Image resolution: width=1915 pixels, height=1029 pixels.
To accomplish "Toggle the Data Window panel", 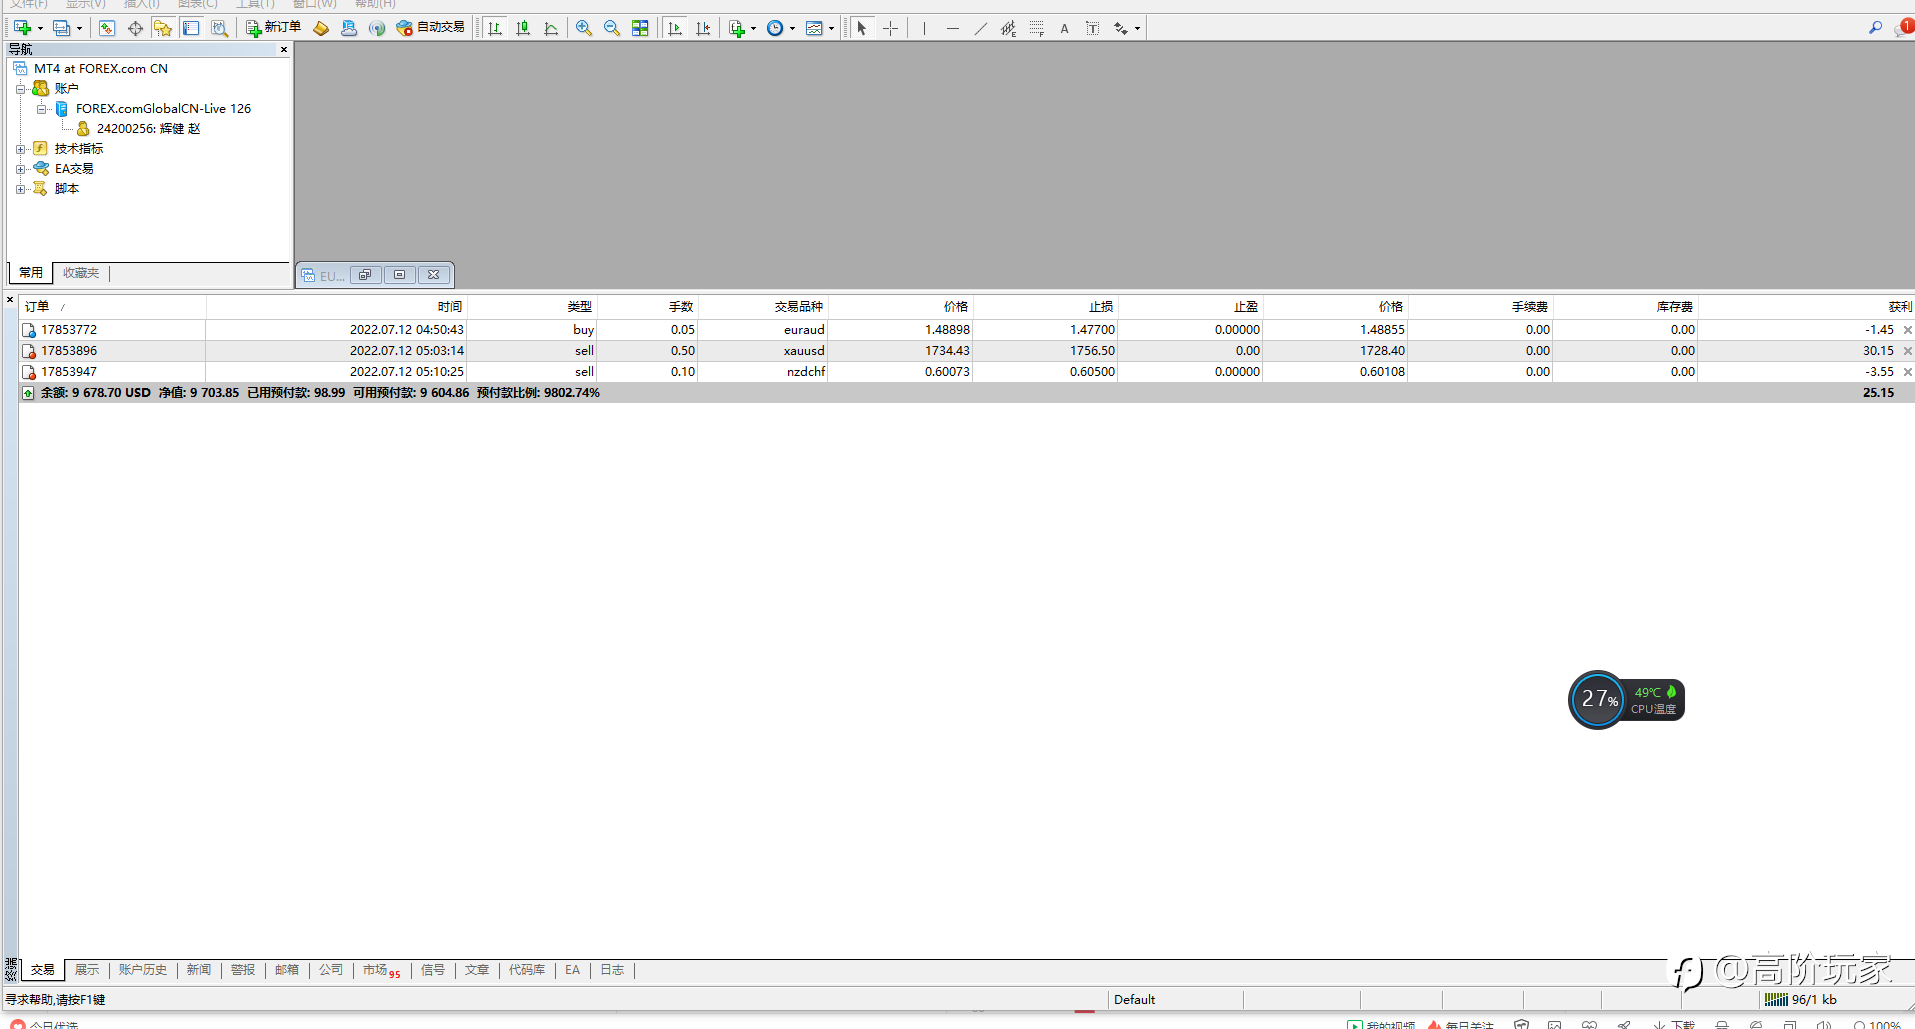I will point(135,28).
